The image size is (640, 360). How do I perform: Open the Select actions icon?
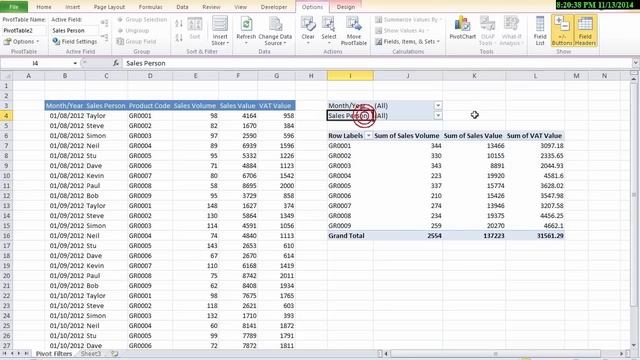click(329, 30)
